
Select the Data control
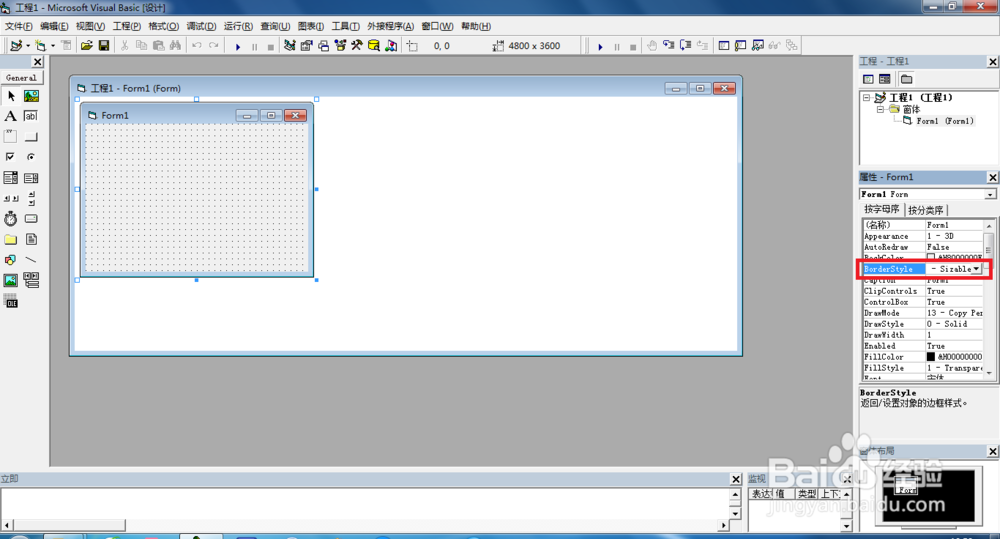(x=31, y=280)
